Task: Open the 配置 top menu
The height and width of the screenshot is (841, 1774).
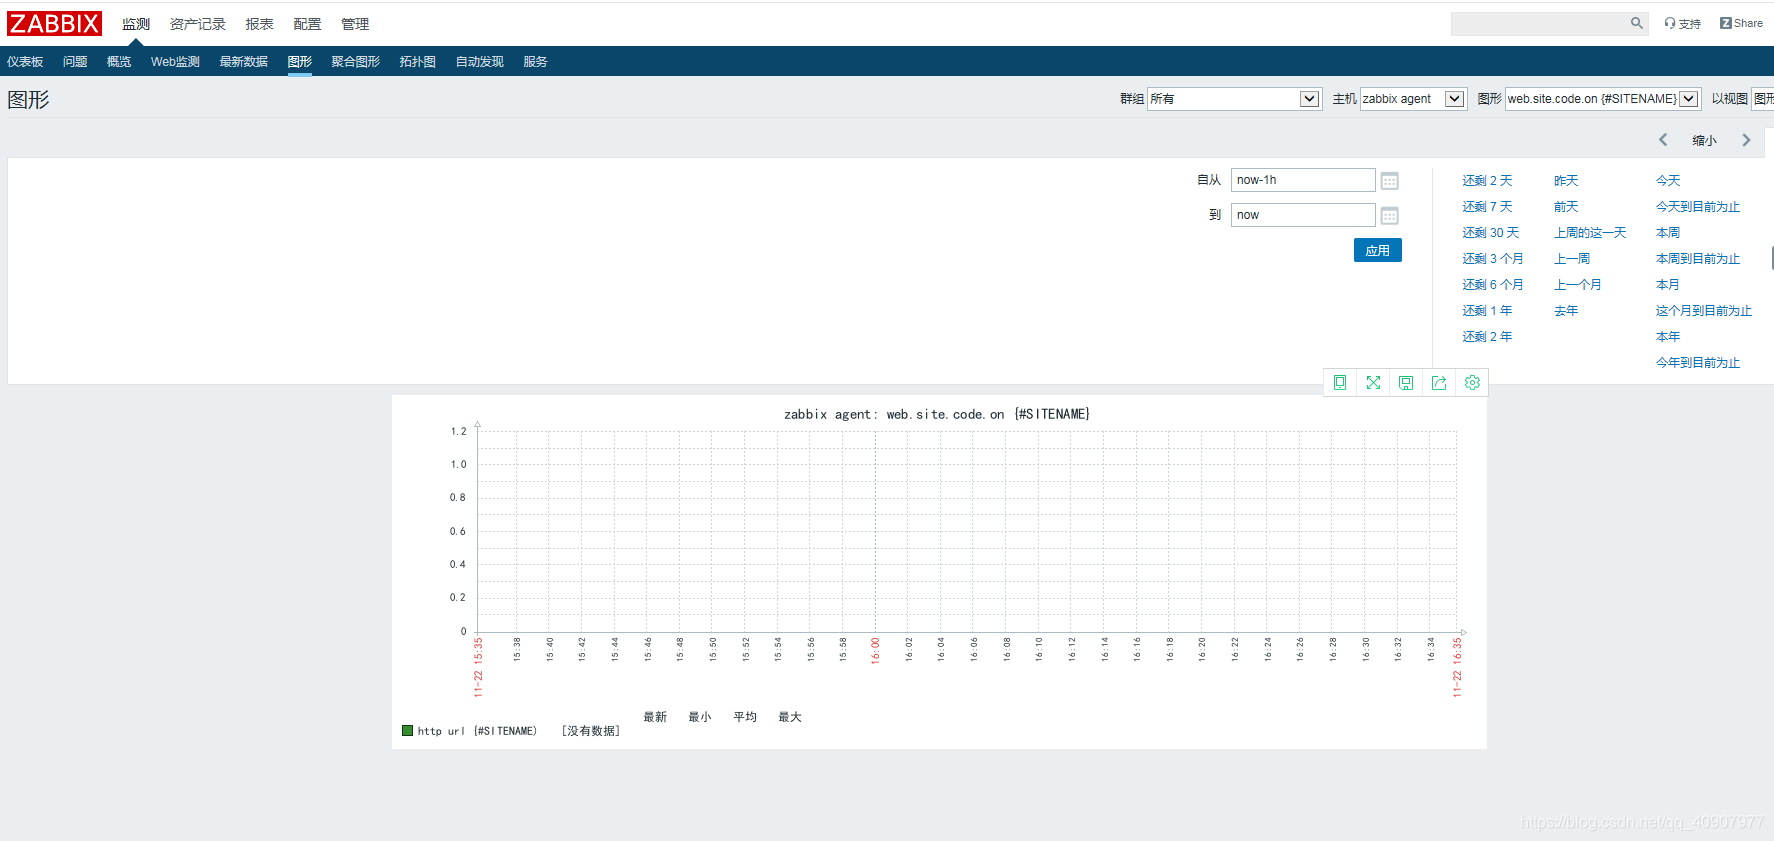Action: click(x=308, y=24)
